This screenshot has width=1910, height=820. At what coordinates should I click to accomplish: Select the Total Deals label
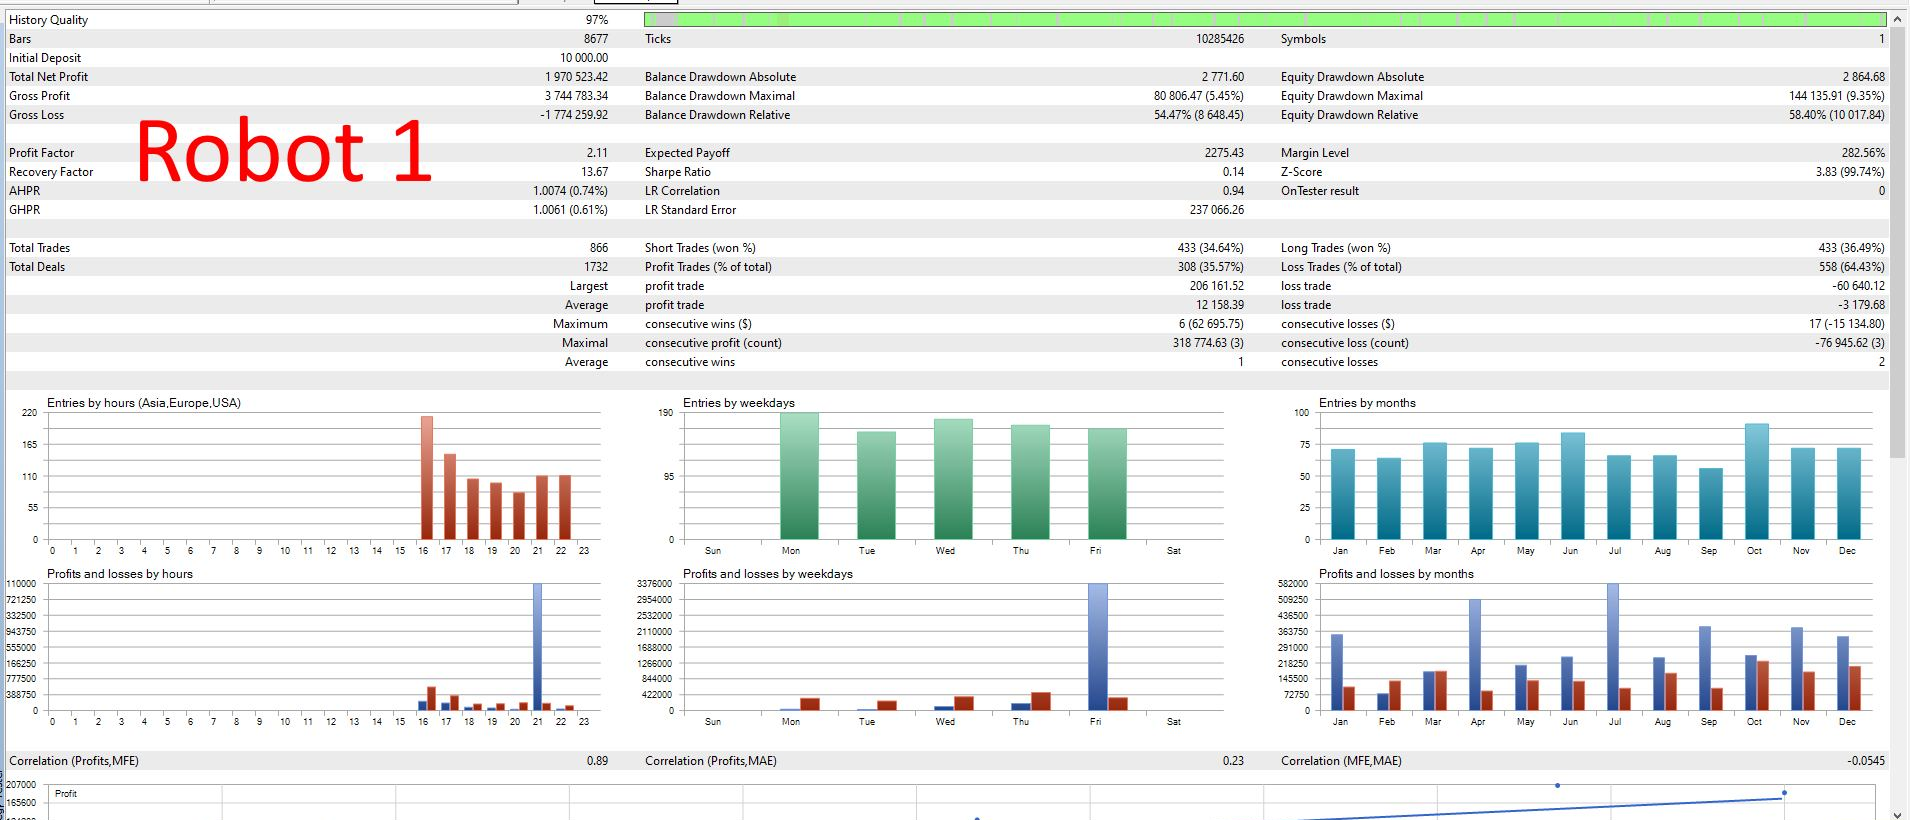[37, 267]
